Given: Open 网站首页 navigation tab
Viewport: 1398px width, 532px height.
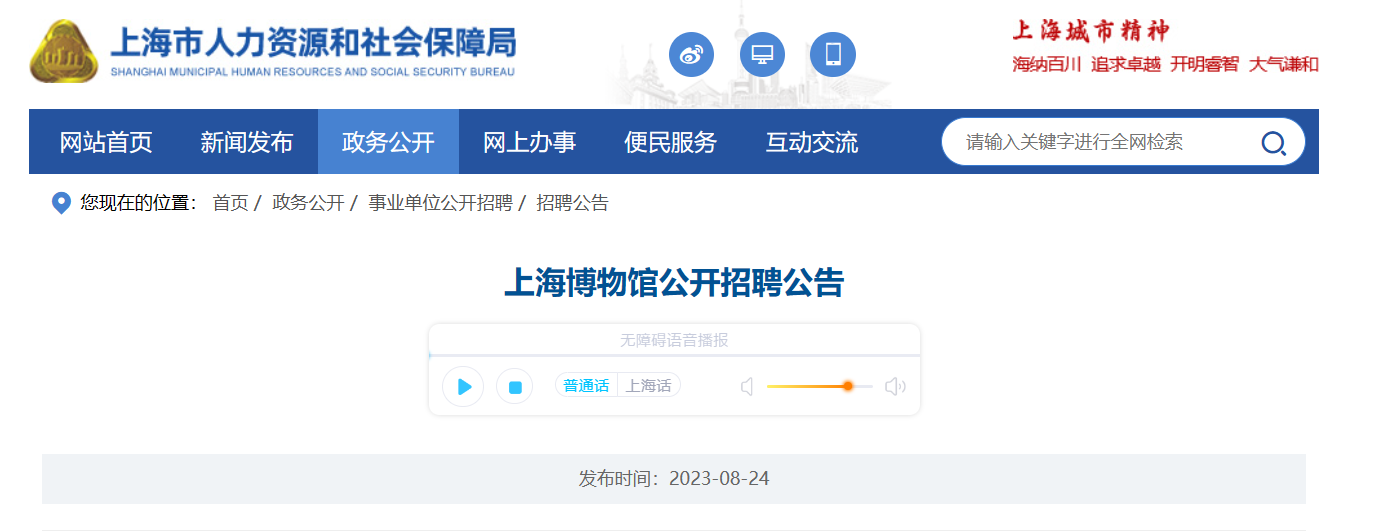Looking at the screenshot, I should (106, 142).
